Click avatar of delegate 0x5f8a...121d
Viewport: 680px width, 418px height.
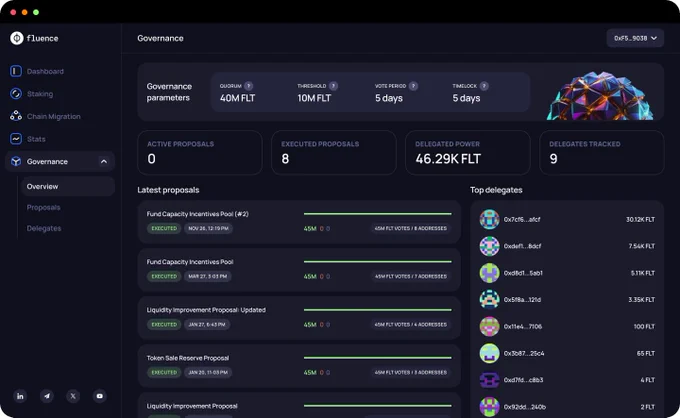coord(489,300)
